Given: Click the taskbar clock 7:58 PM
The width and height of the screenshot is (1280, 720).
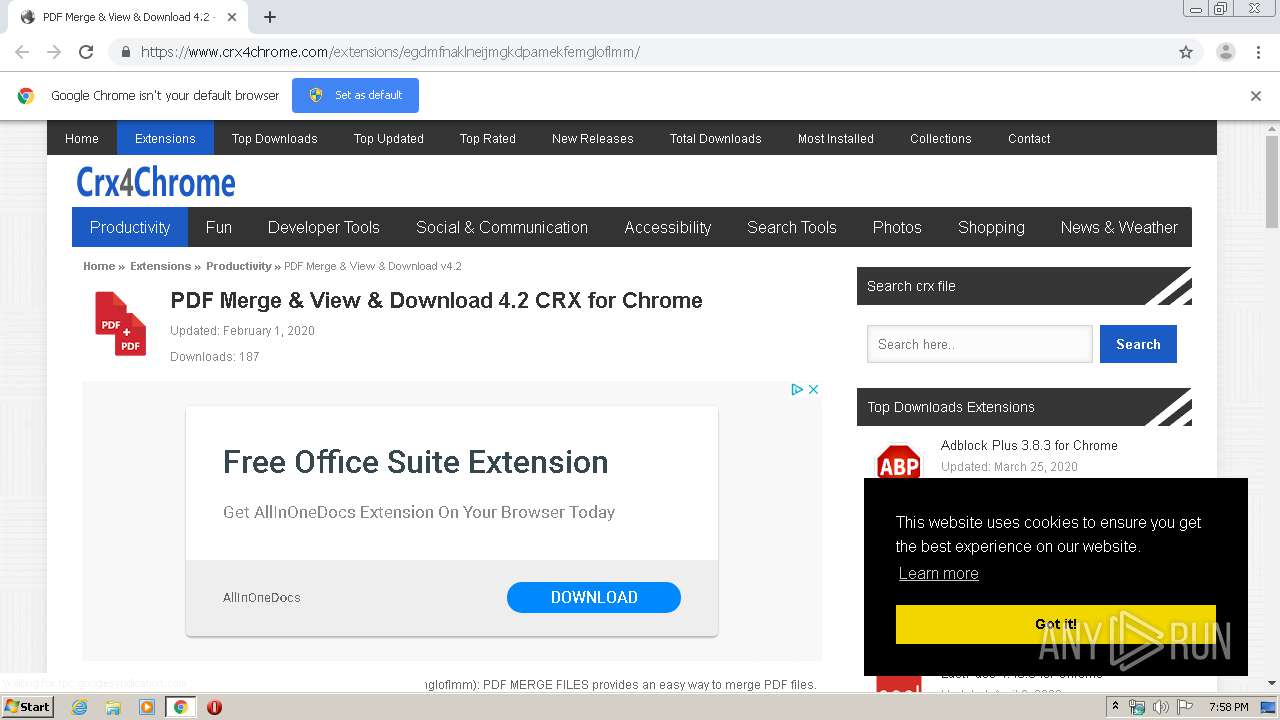Looking at the screenshot, I should (1228, 707).
